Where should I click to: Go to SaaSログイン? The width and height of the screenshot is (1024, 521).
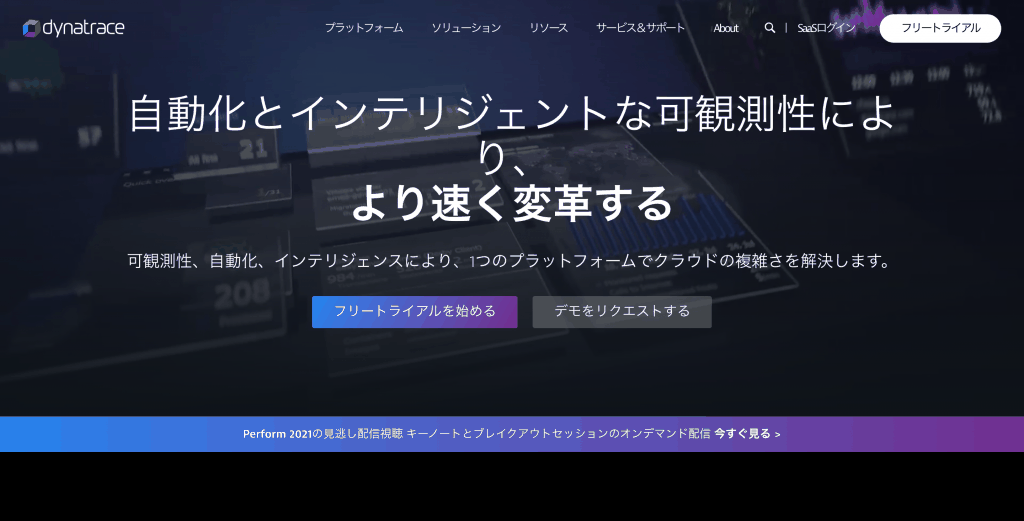[x=827, y=28]
